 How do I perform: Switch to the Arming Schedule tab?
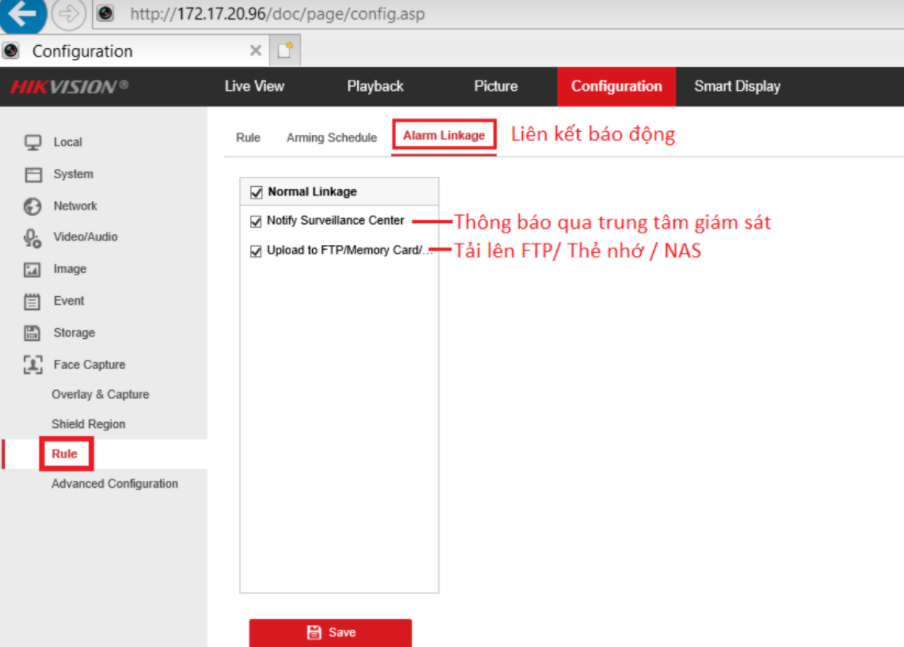click(x=331, y=137)
